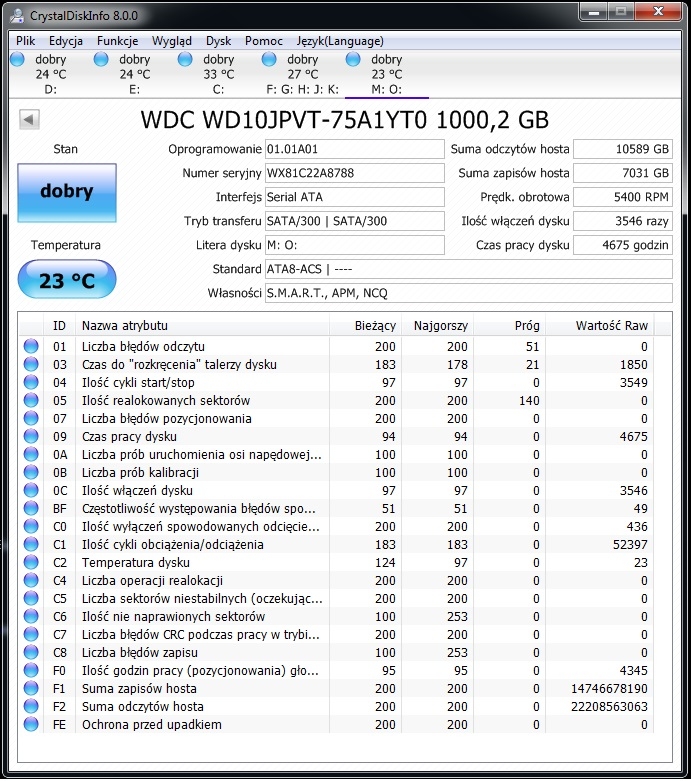Click status circle for attribute 0B
This screenshot has height=781, width=692.
(31, 472)
